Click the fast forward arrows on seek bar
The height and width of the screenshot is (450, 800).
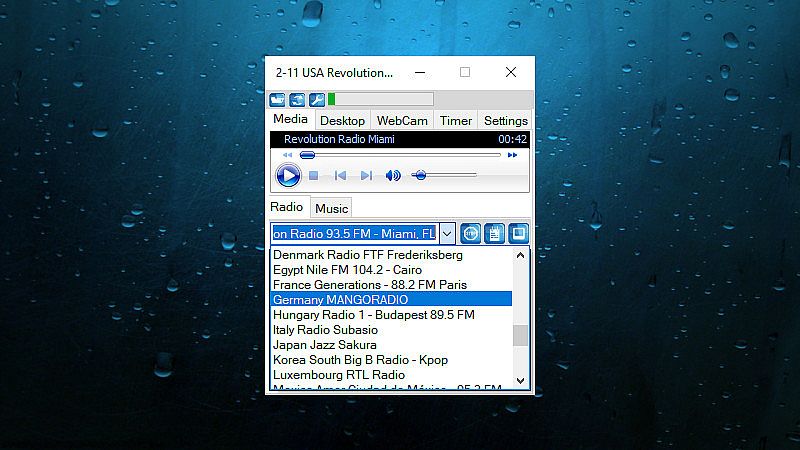[x=513, y=155]
